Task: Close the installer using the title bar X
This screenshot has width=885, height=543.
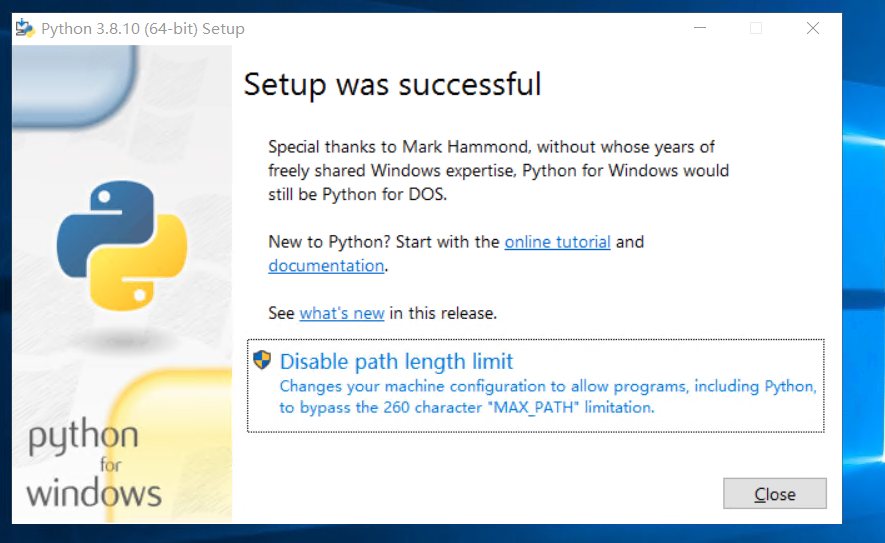Action: (x=813, y=28)
